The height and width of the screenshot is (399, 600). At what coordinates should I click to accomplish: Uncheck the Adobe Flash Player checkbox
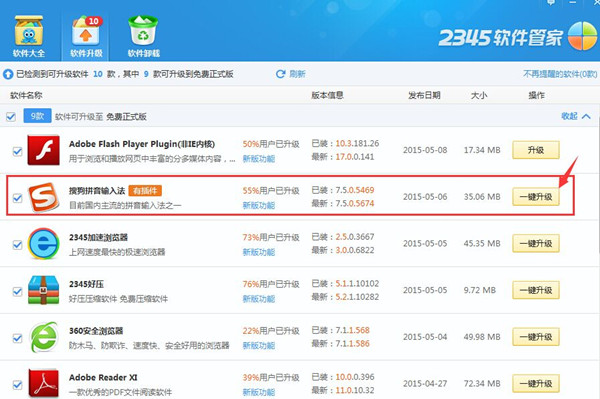[x=17, y=151]
